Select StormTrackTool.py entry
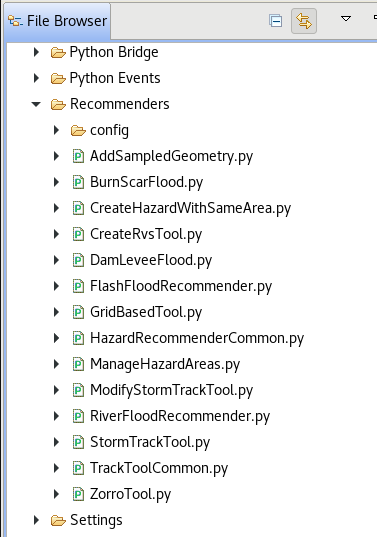This screenshot has width=377, height=537. [x=150, y=442]
